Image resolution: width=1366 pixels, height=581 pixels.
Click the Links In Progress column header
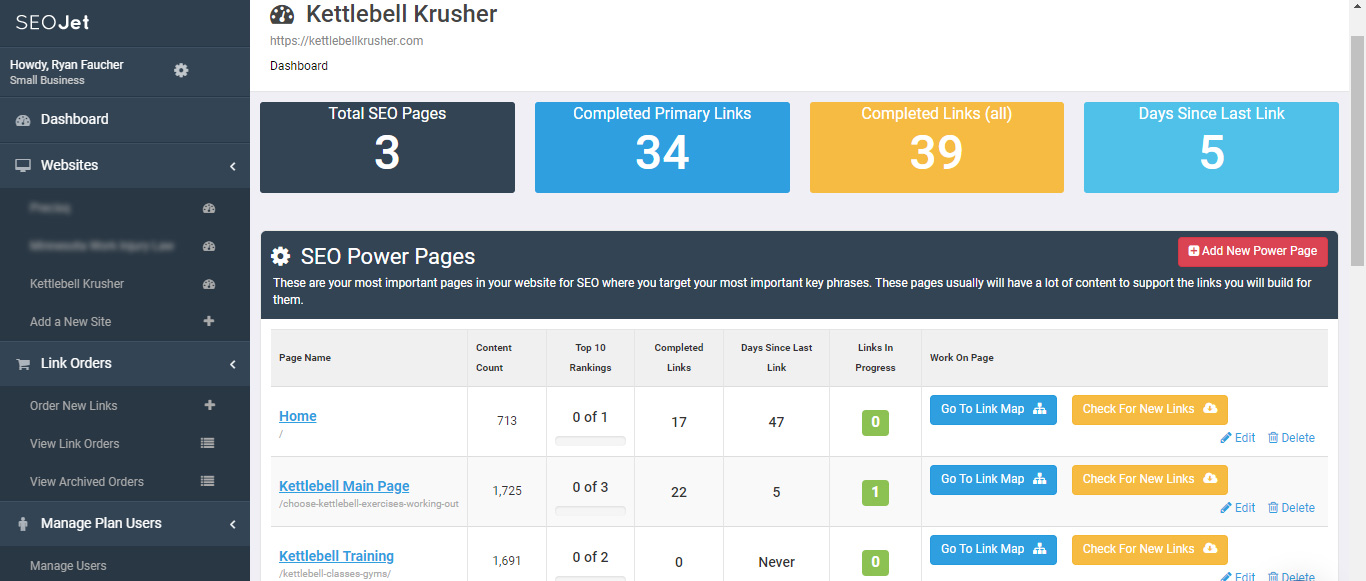pos(876,358)
